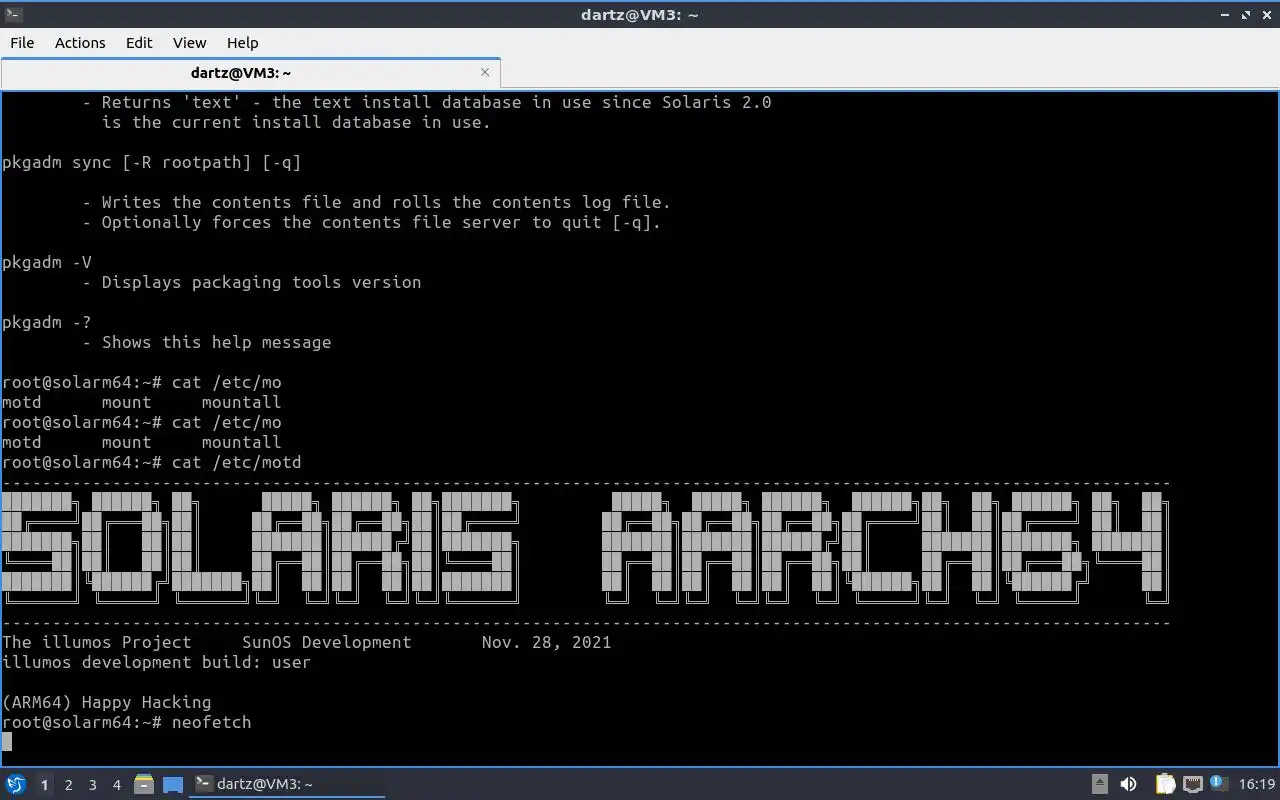This screenshot has width=1280, height=800.
Task: Switch to workspace 2 in the pager
Action: click(x=68, y=785)
